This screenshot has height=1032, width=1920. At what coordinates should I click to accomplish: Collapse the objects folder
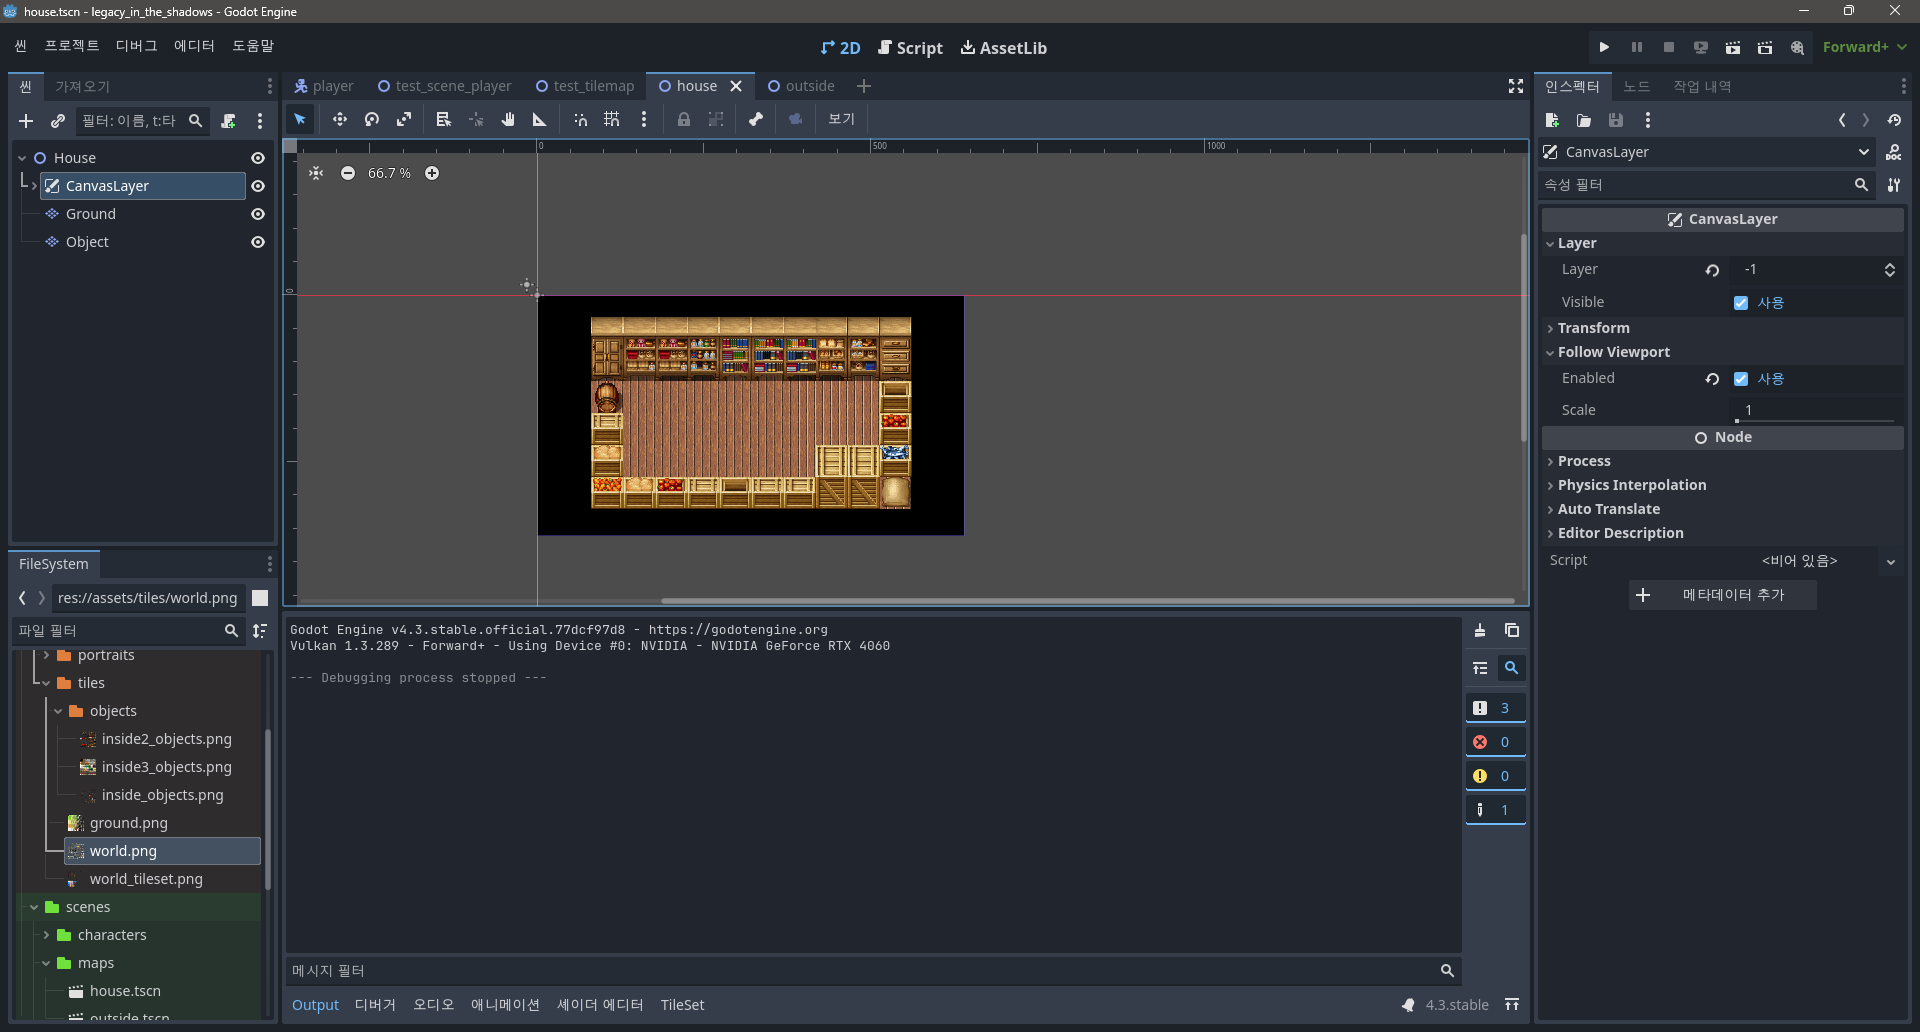pyautogui.click(x=58, y=711)
